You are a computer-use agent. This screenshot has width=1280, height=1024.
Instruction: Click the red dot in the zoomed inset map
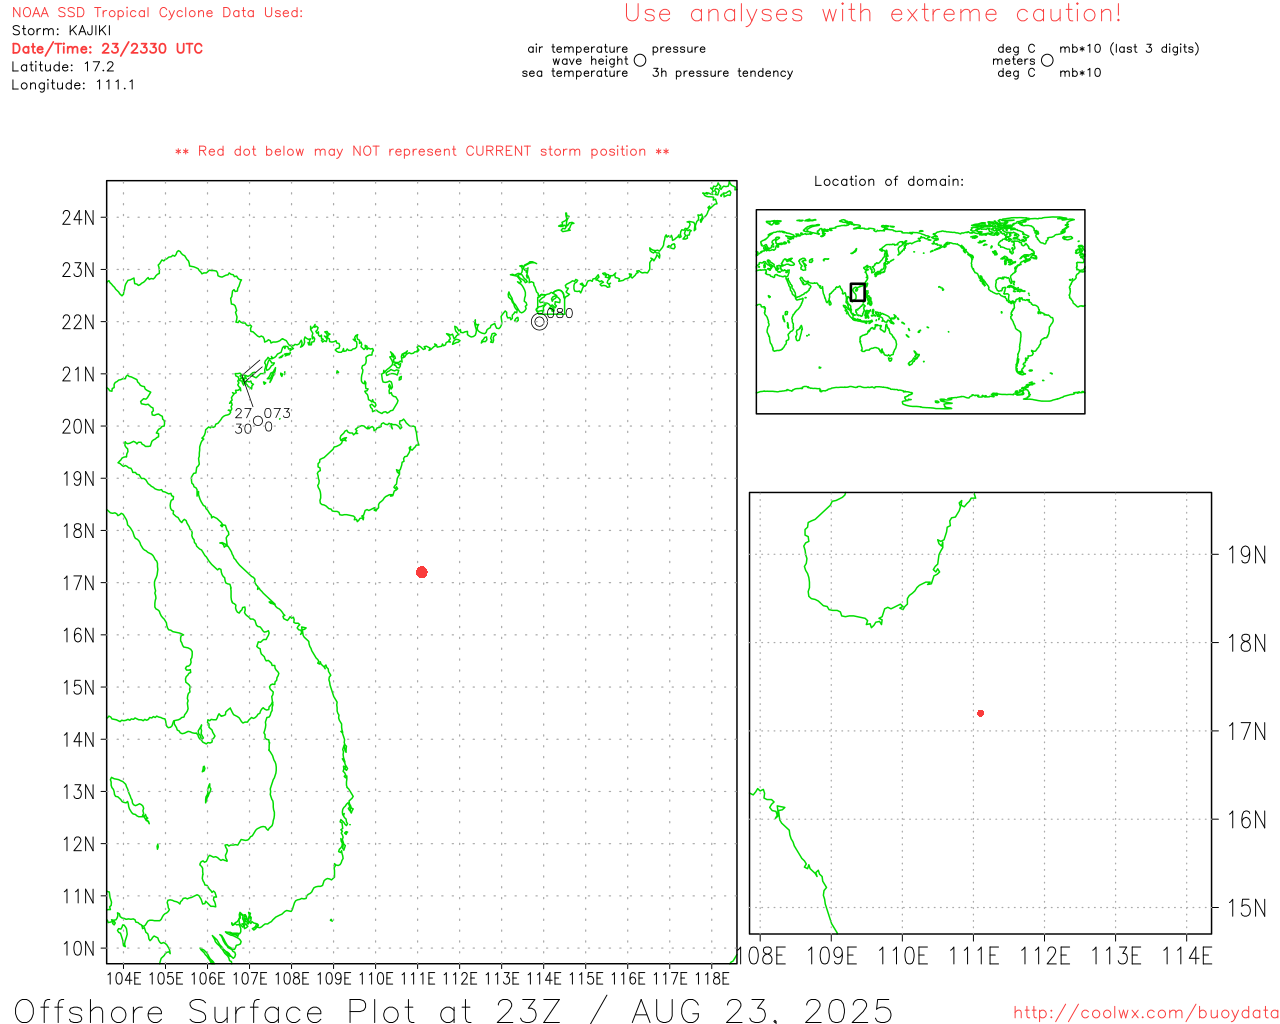coord(980,713)
